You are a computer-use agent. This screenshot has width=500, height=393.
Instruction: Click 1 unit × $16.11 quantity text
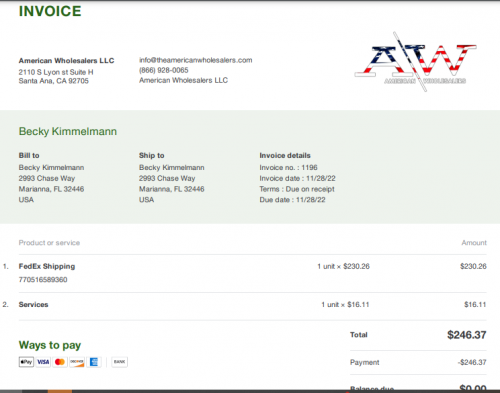click(x=345, y=305)
